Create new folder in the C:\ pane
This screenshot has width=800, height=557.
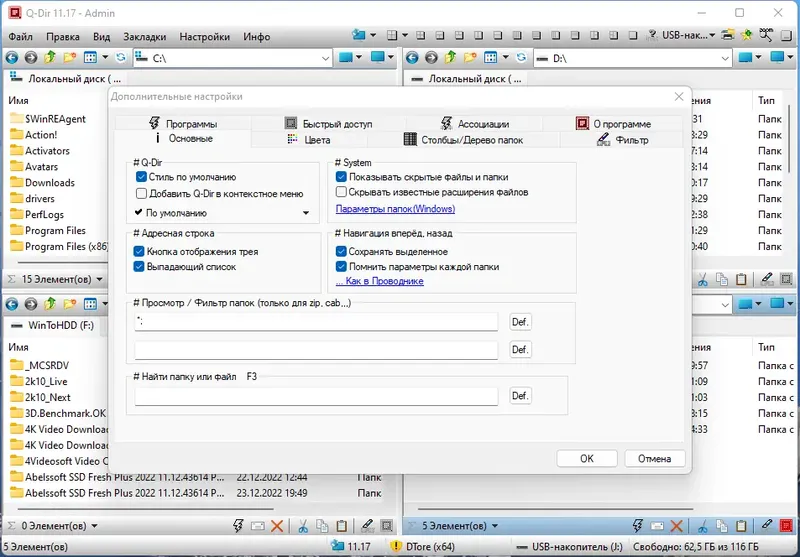(x=69, y=58)
